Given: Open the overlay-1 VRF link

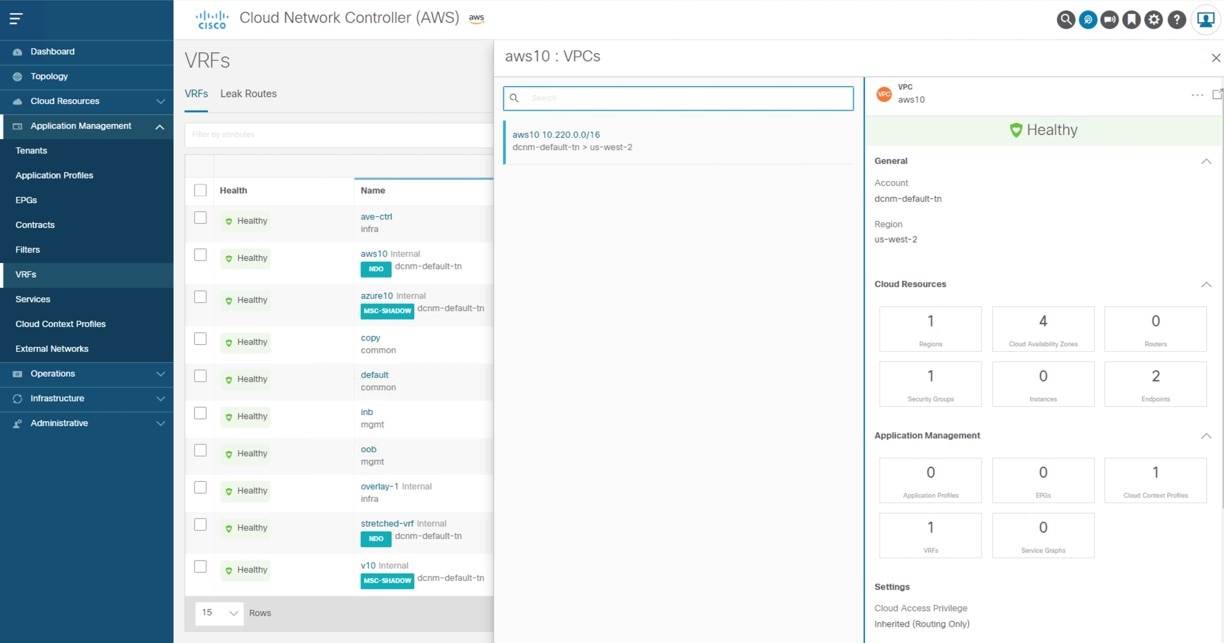Looking at the screenshot, I should point(380,487).
